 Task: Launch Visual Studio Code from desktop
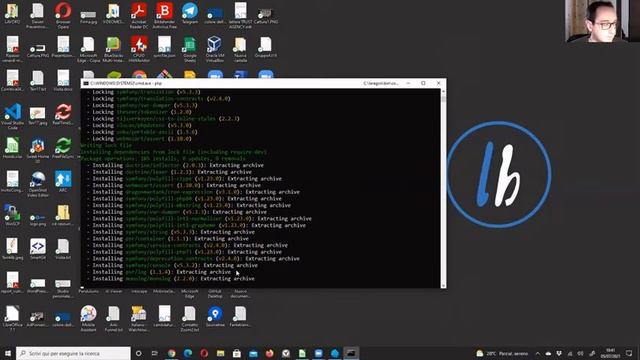[x=12, y=116]
